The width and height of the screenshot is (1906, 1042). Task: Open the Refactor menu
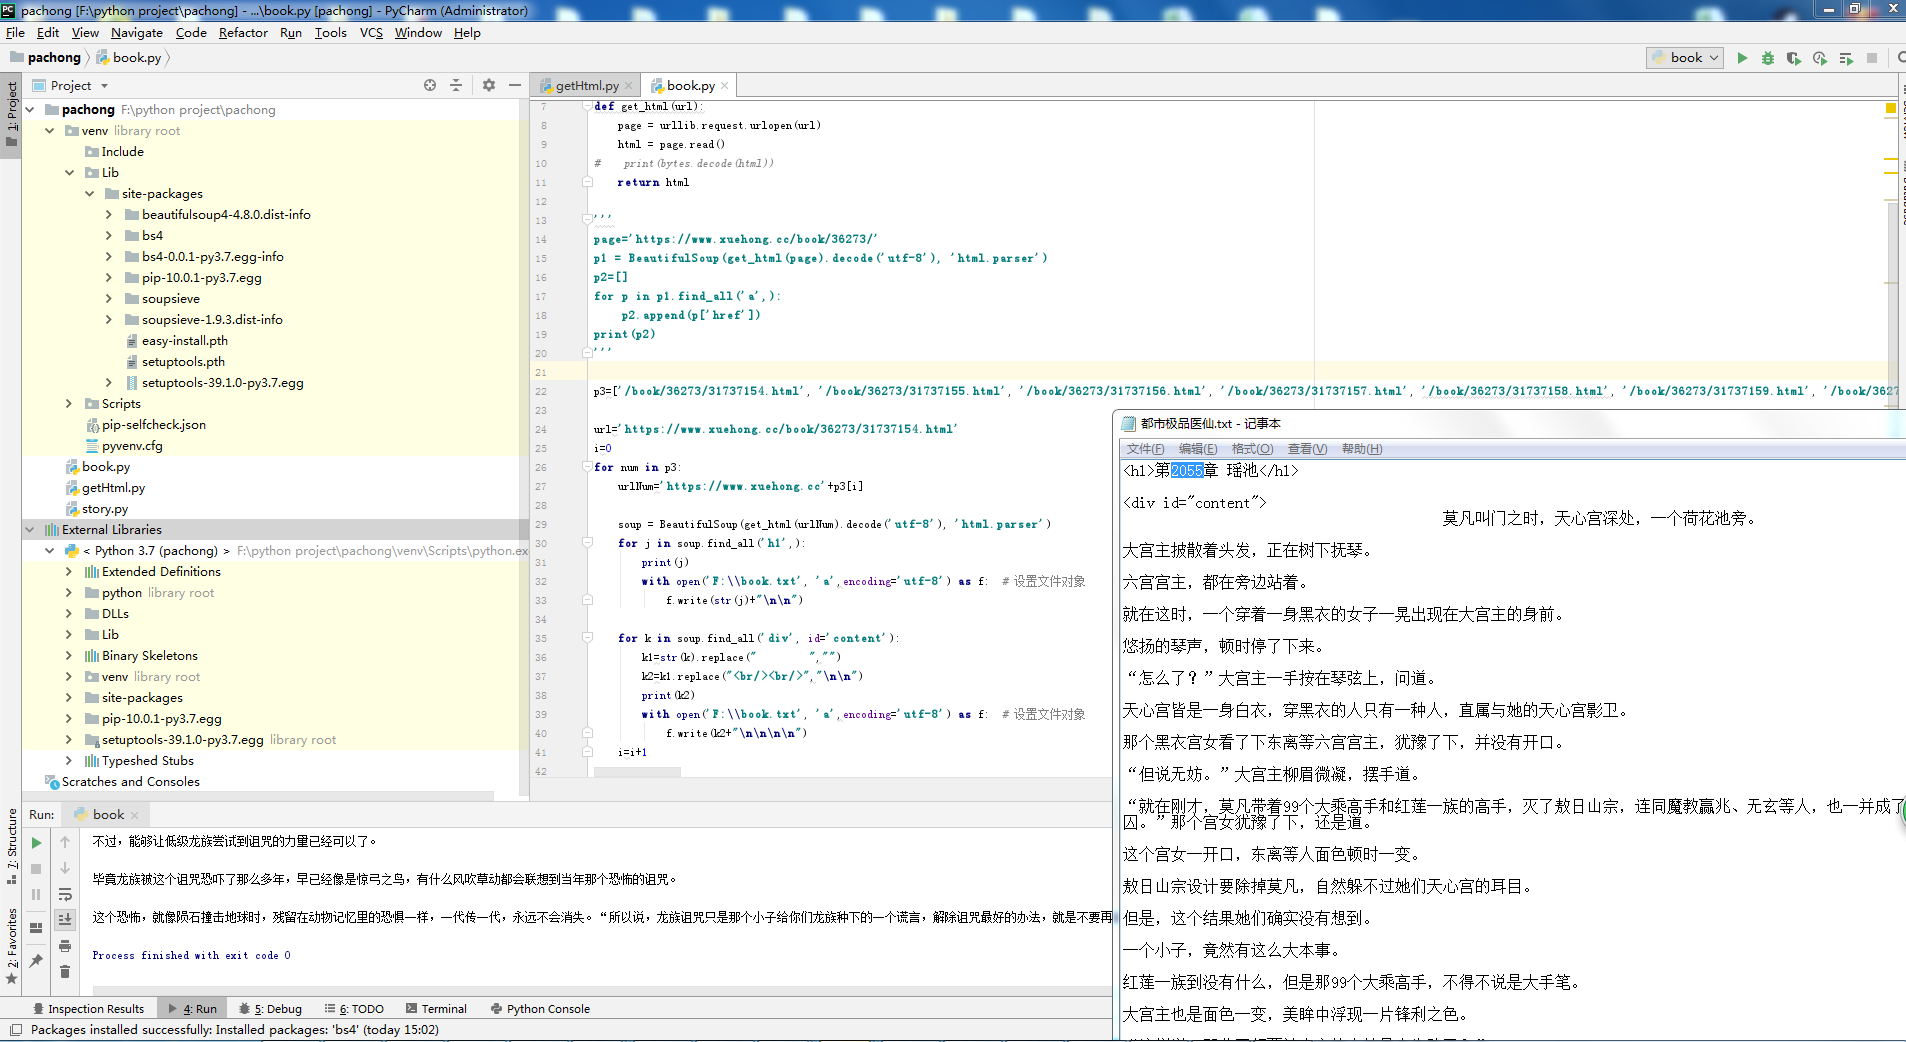point(243,33)
